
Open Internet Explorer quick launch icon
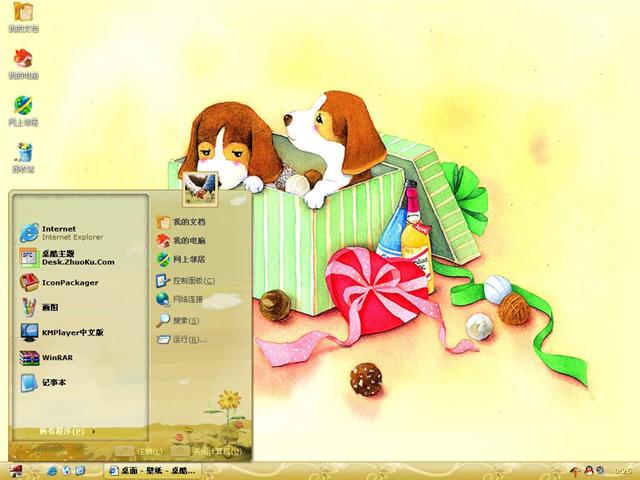click(52, 471)
